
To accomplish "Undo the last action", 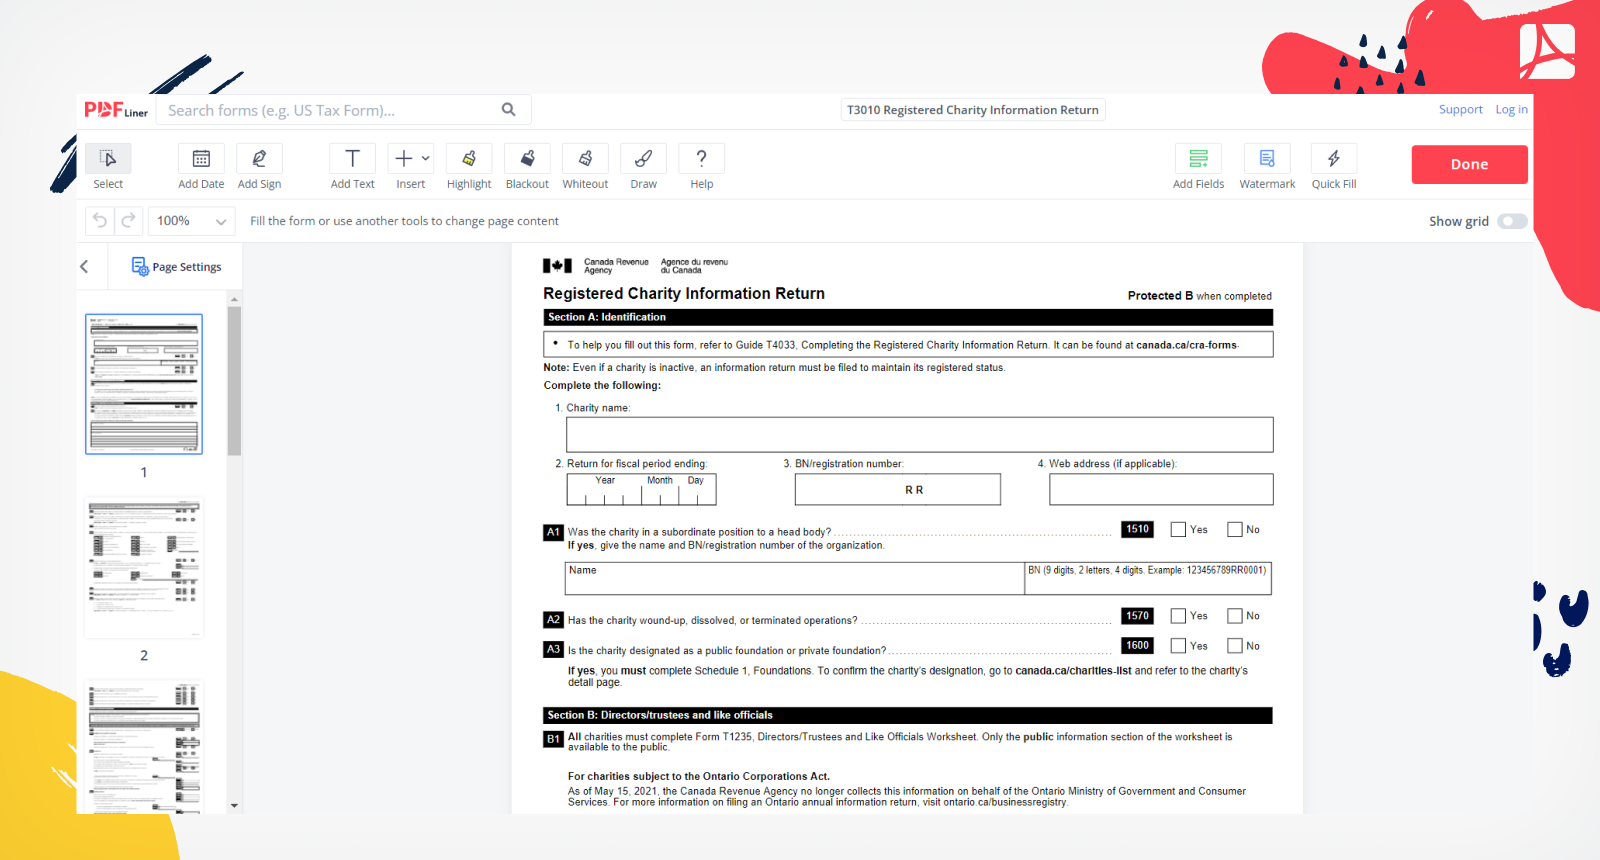I will (x=100, y=221).
